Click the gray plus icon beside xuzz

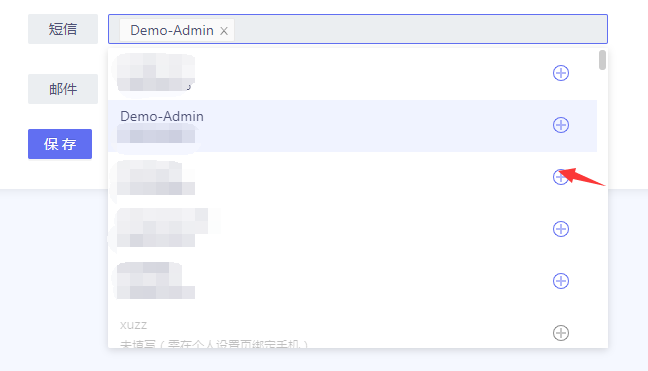(561, 333)
